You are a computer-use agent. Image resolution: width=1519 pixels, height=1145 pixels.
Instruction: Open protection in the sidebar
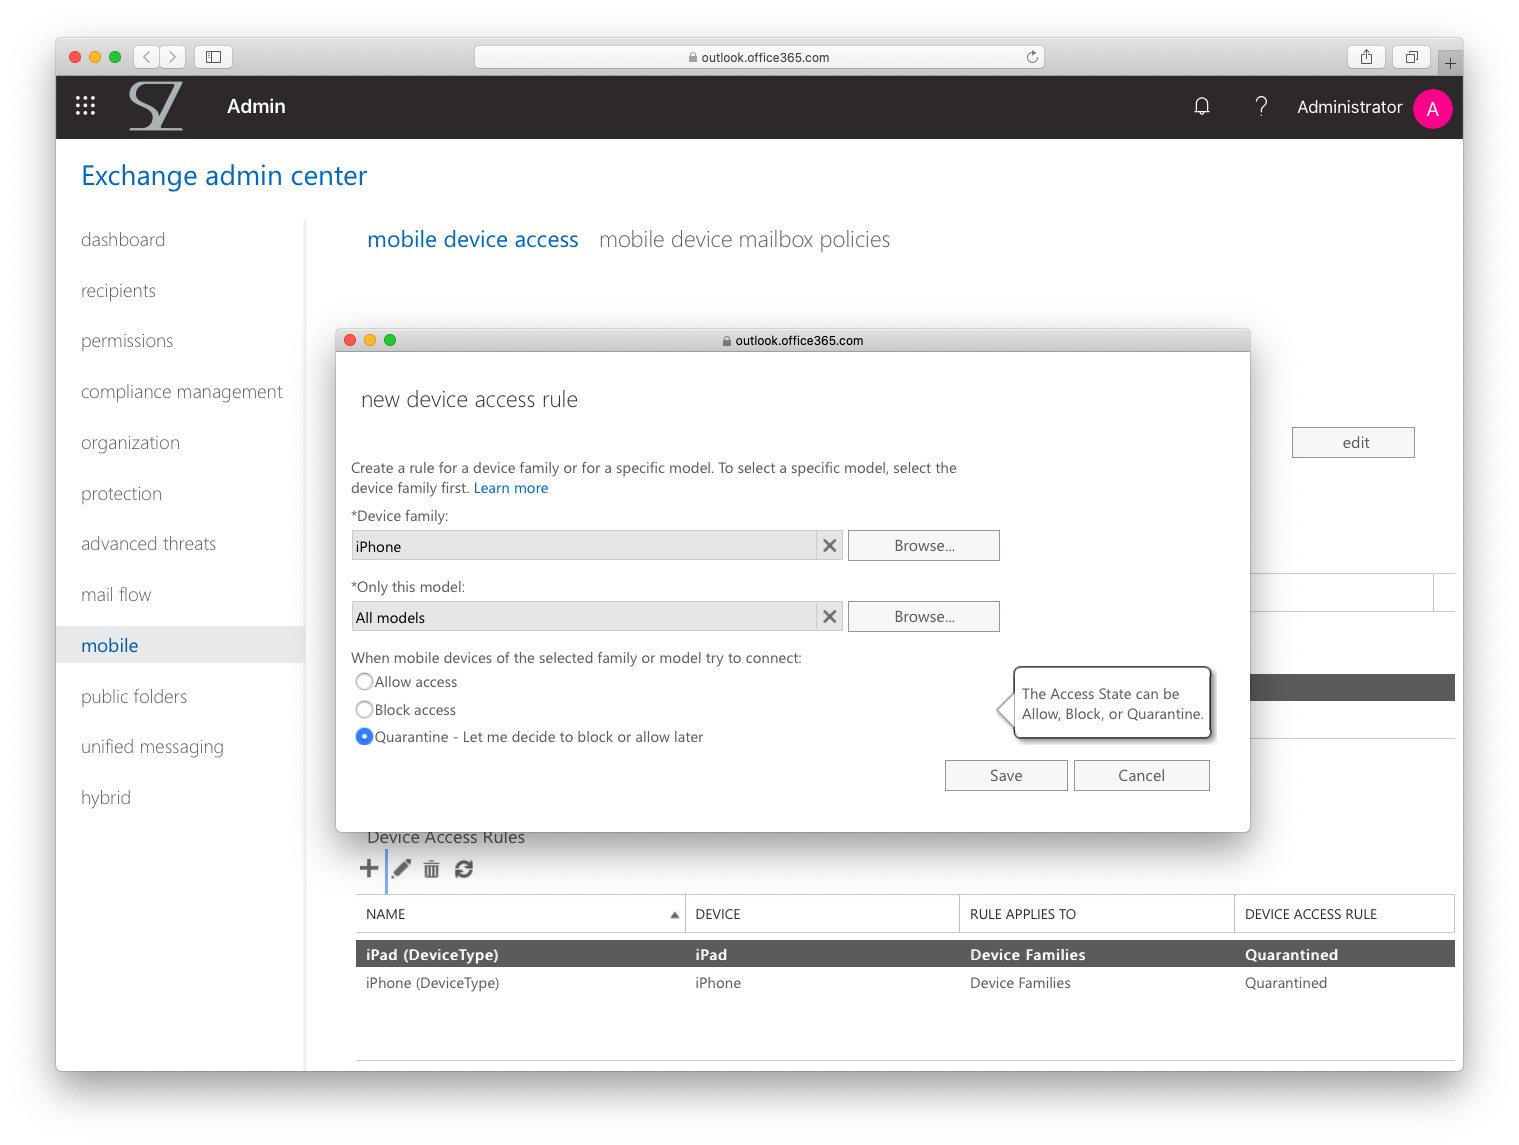pos(121,494)
